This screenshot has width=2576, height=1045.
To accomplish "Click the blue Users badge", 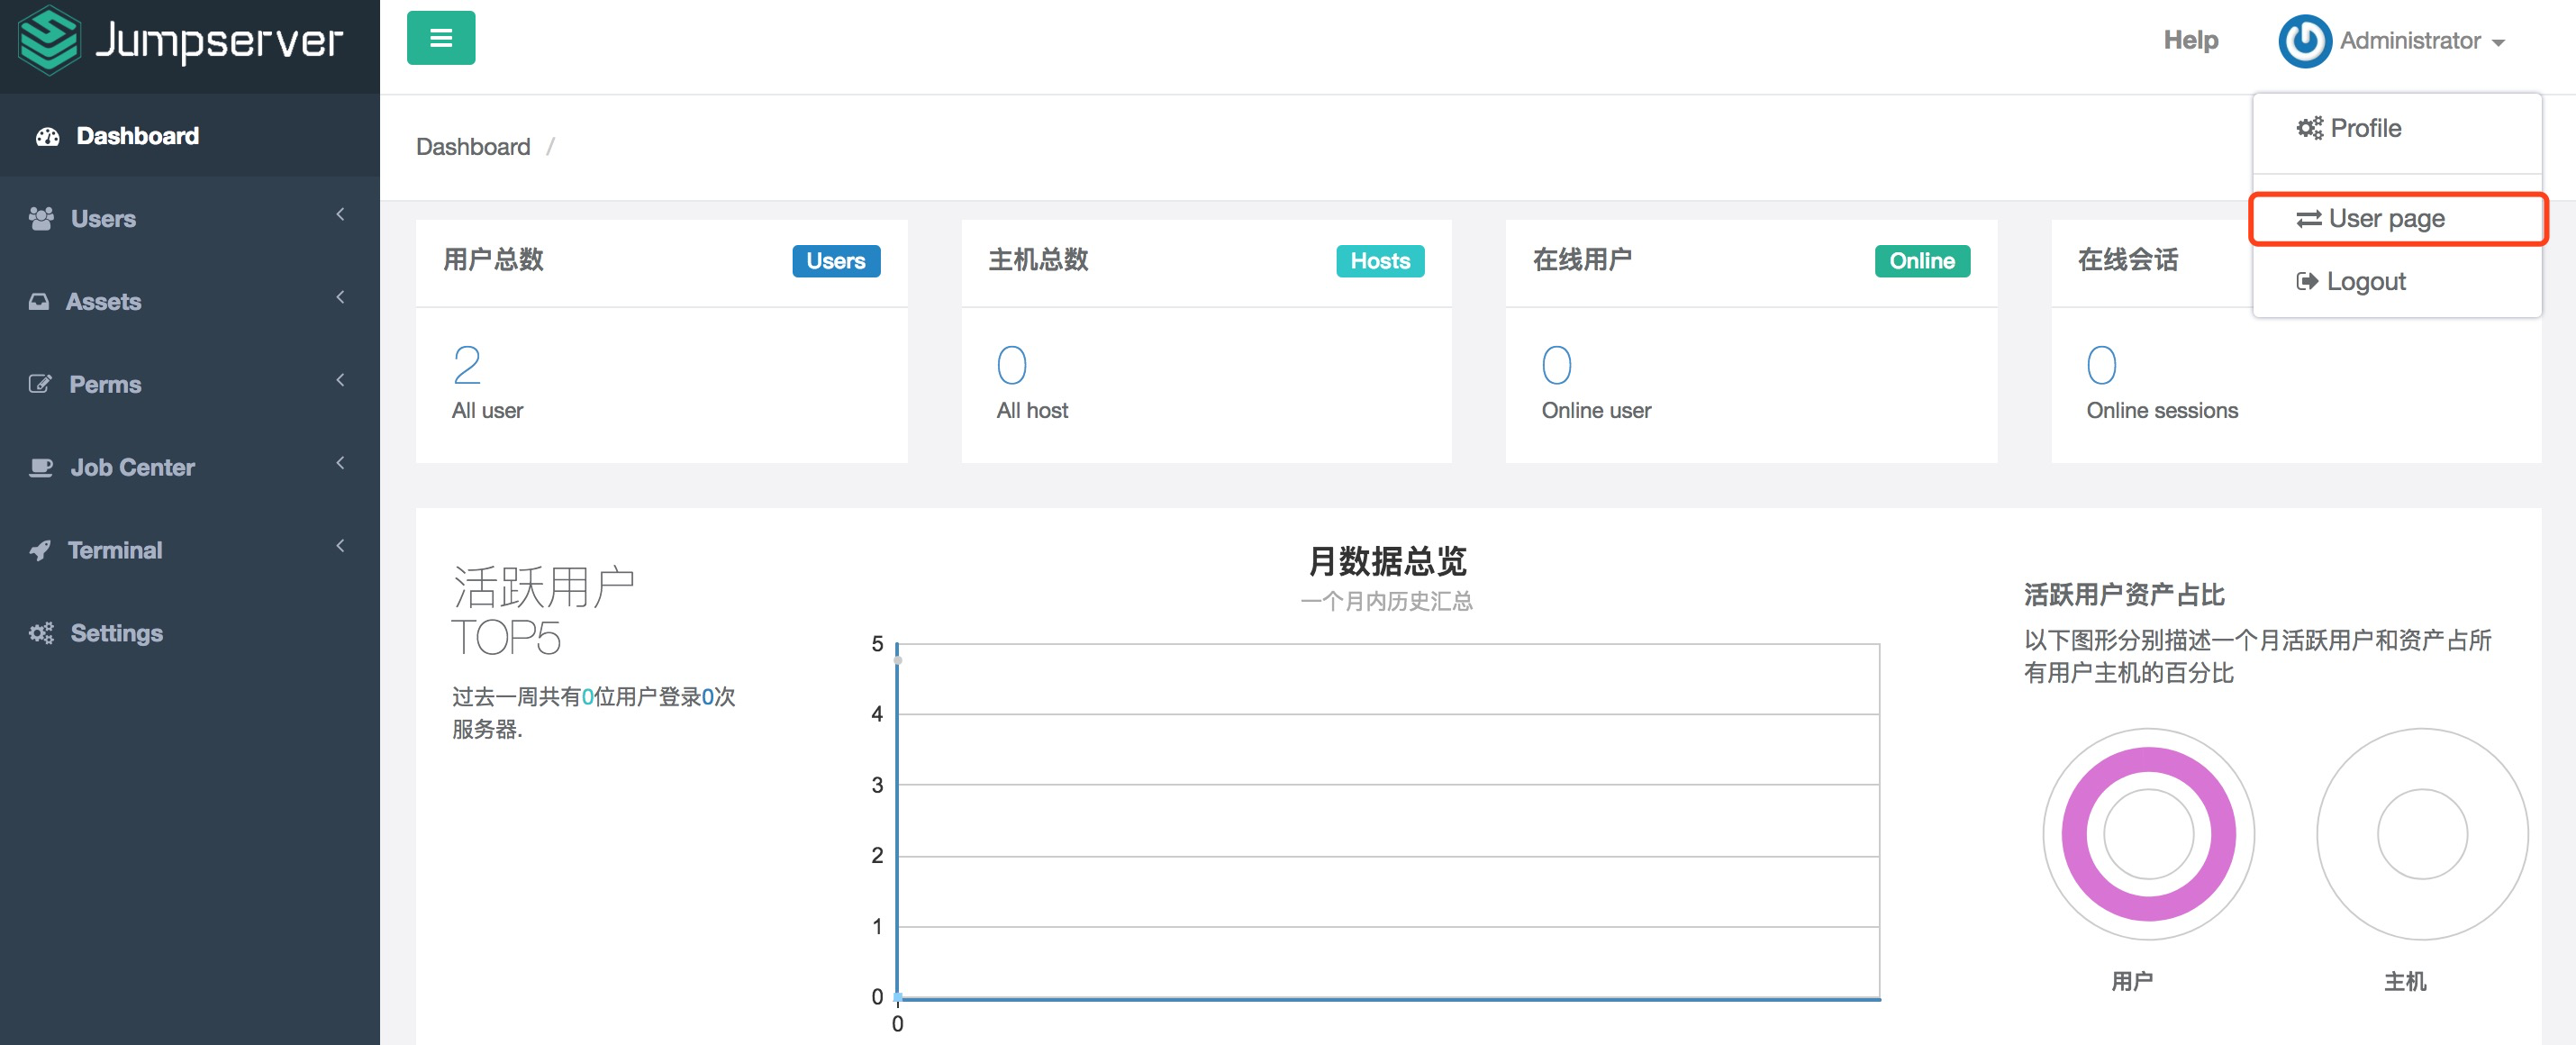I will tap(836, 261).
